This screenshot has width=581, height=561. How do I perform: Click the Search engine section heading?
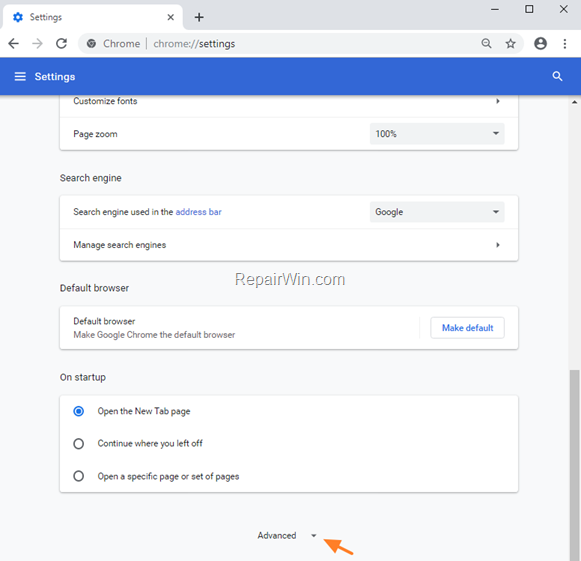click(x=91, y=178)
